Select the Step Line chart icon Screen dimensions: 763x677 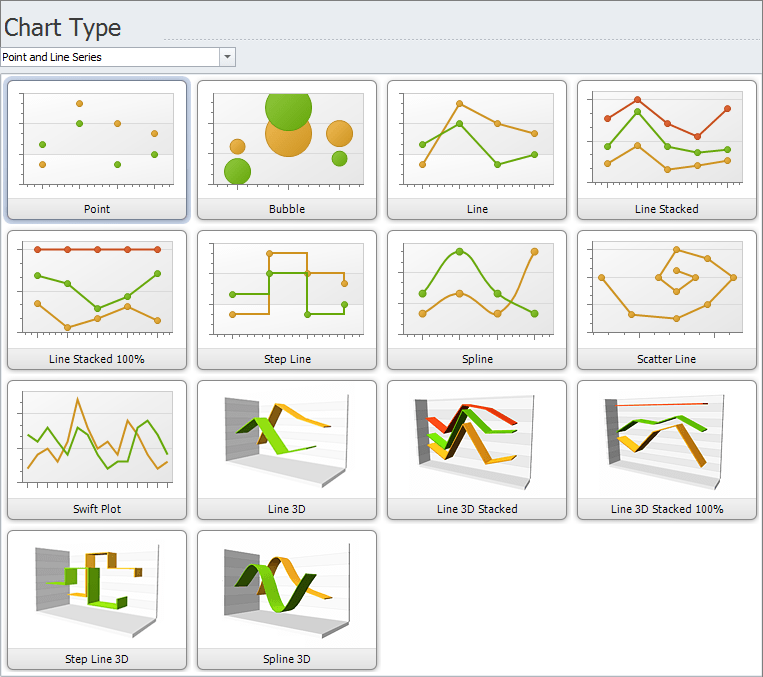(287, 289)
